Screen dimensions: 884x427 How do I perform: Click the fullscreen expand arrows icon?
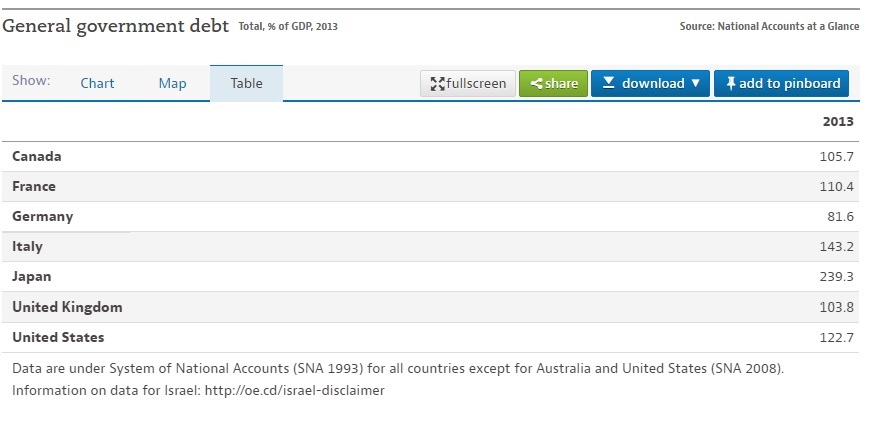pos(437,84)
